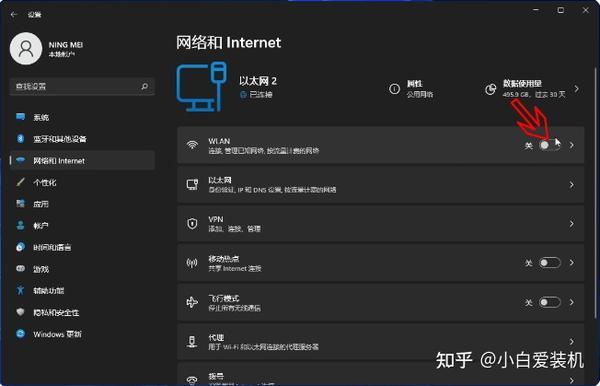Screen dimensions: 600x386
Task: Click the System monitor icon
Action: pos(21,117)
